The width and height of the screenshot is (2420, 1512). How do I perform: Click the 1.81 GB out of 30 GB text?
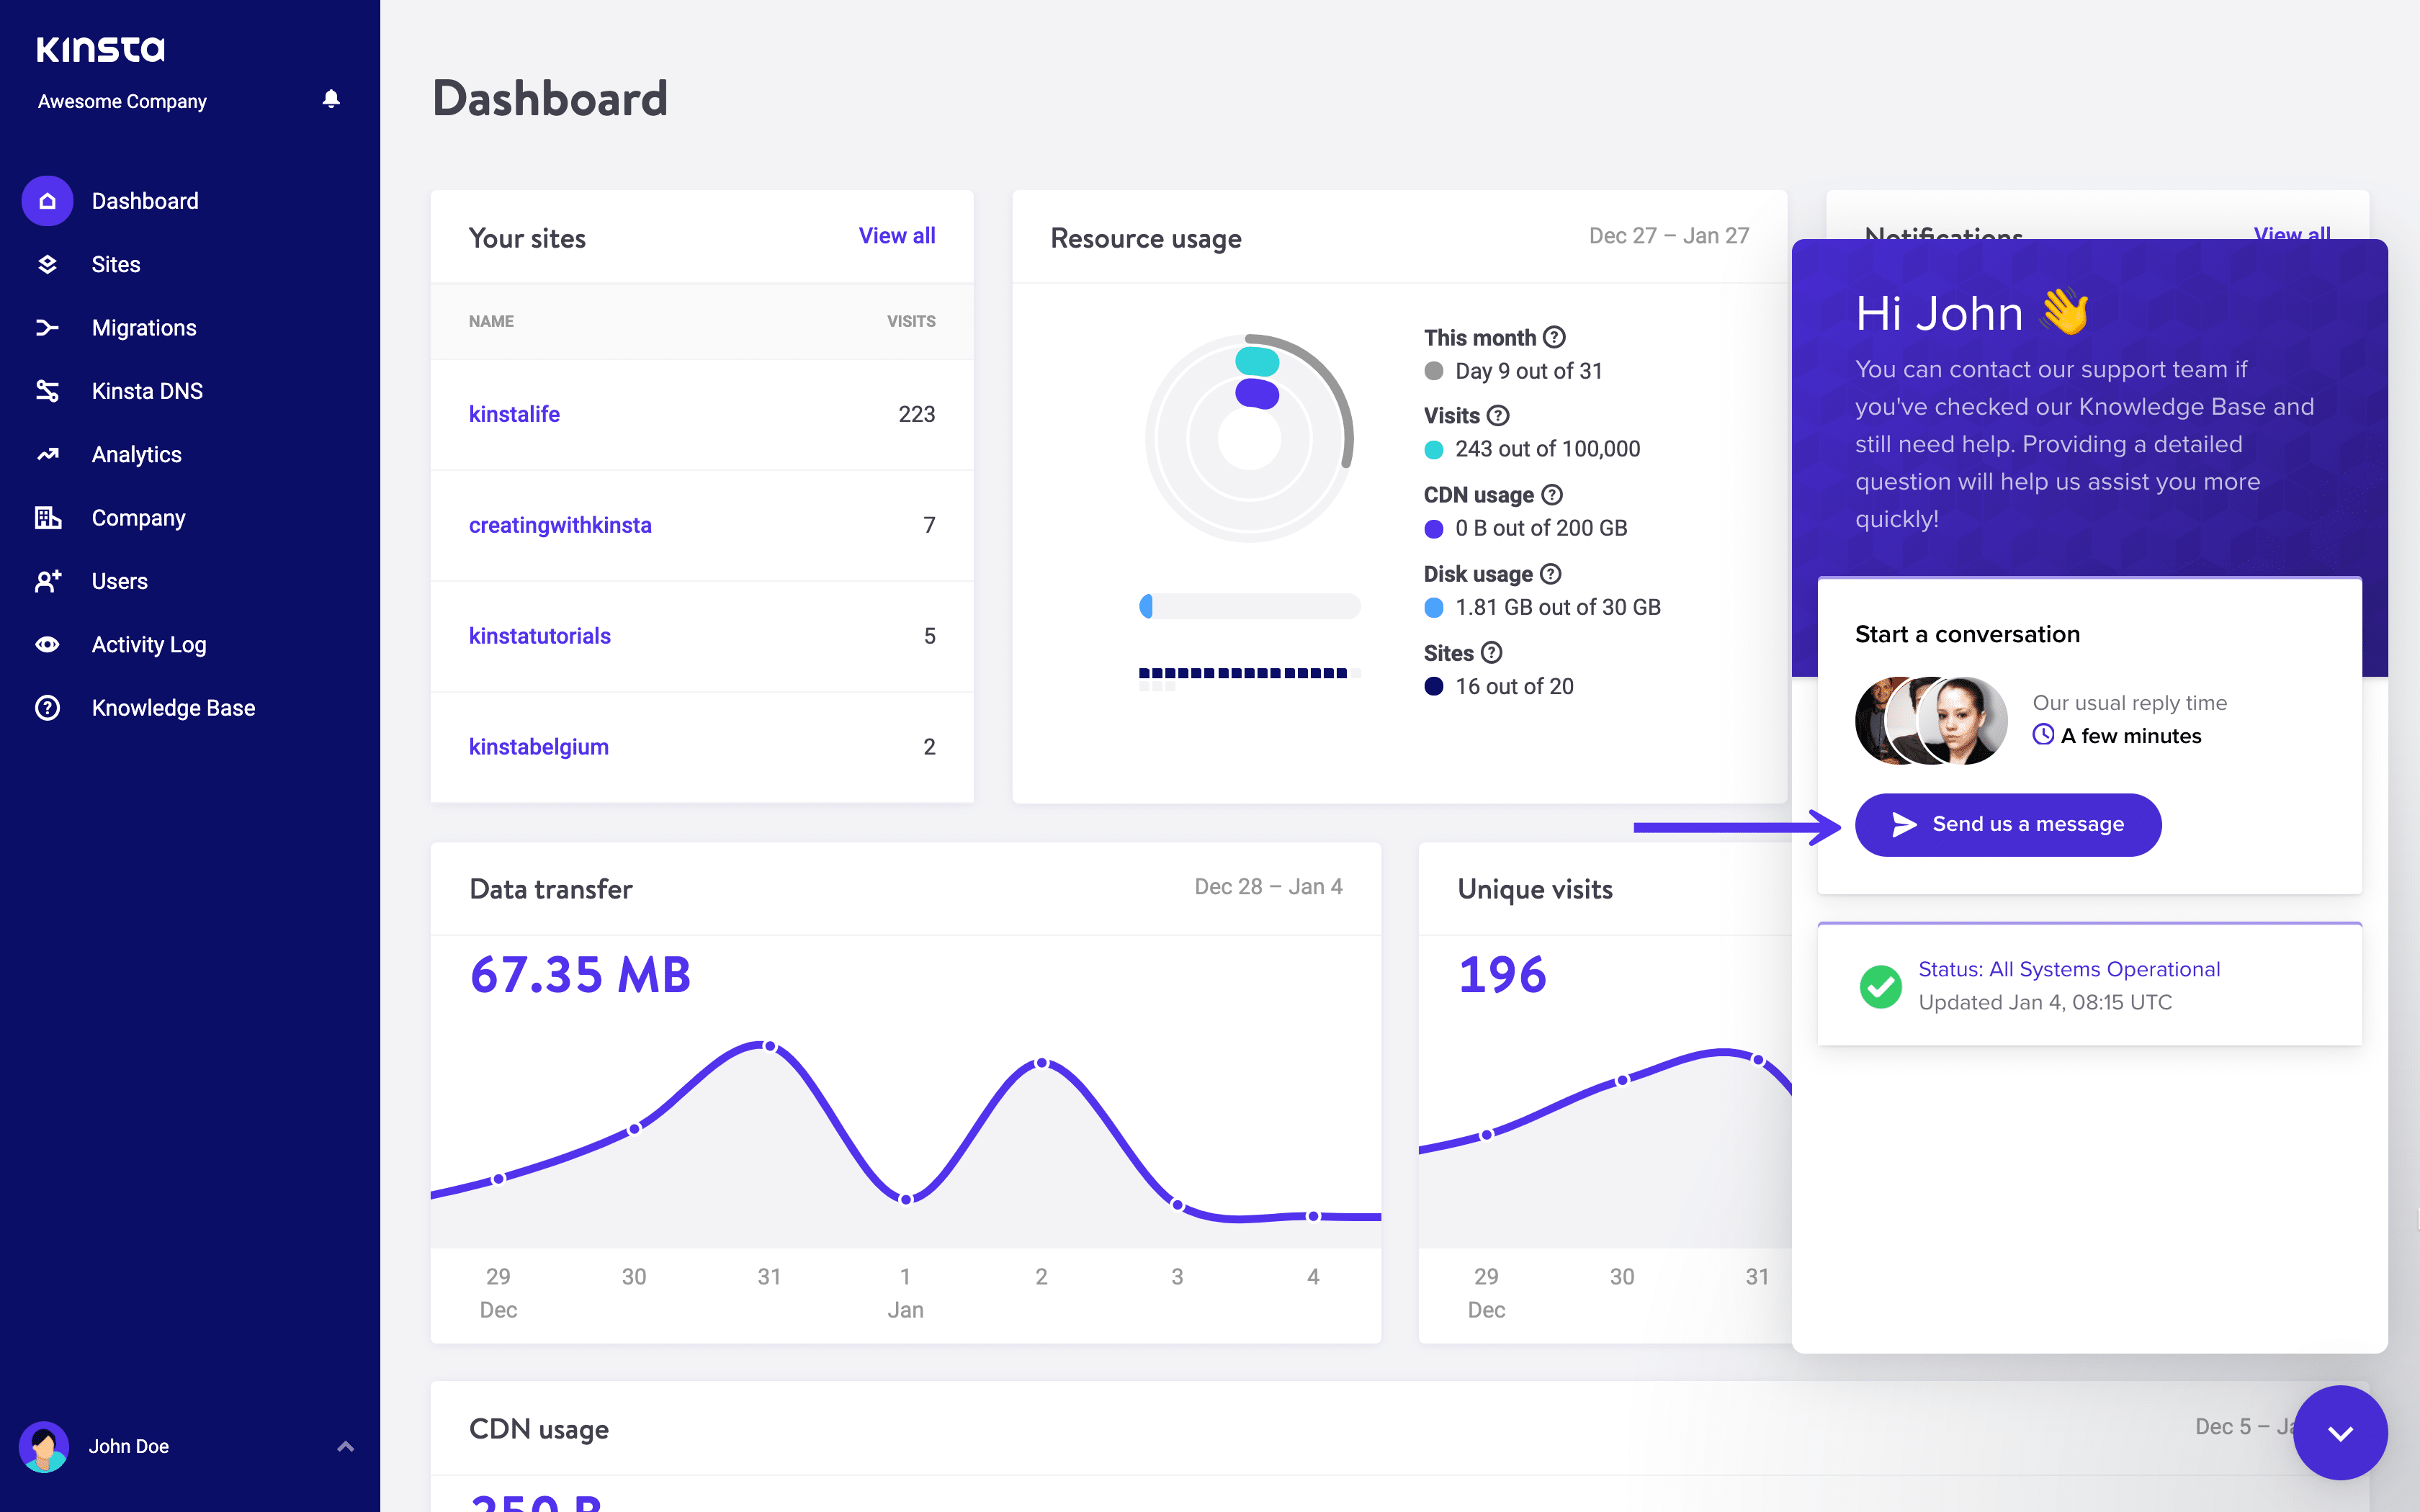tap(1557, 607)
